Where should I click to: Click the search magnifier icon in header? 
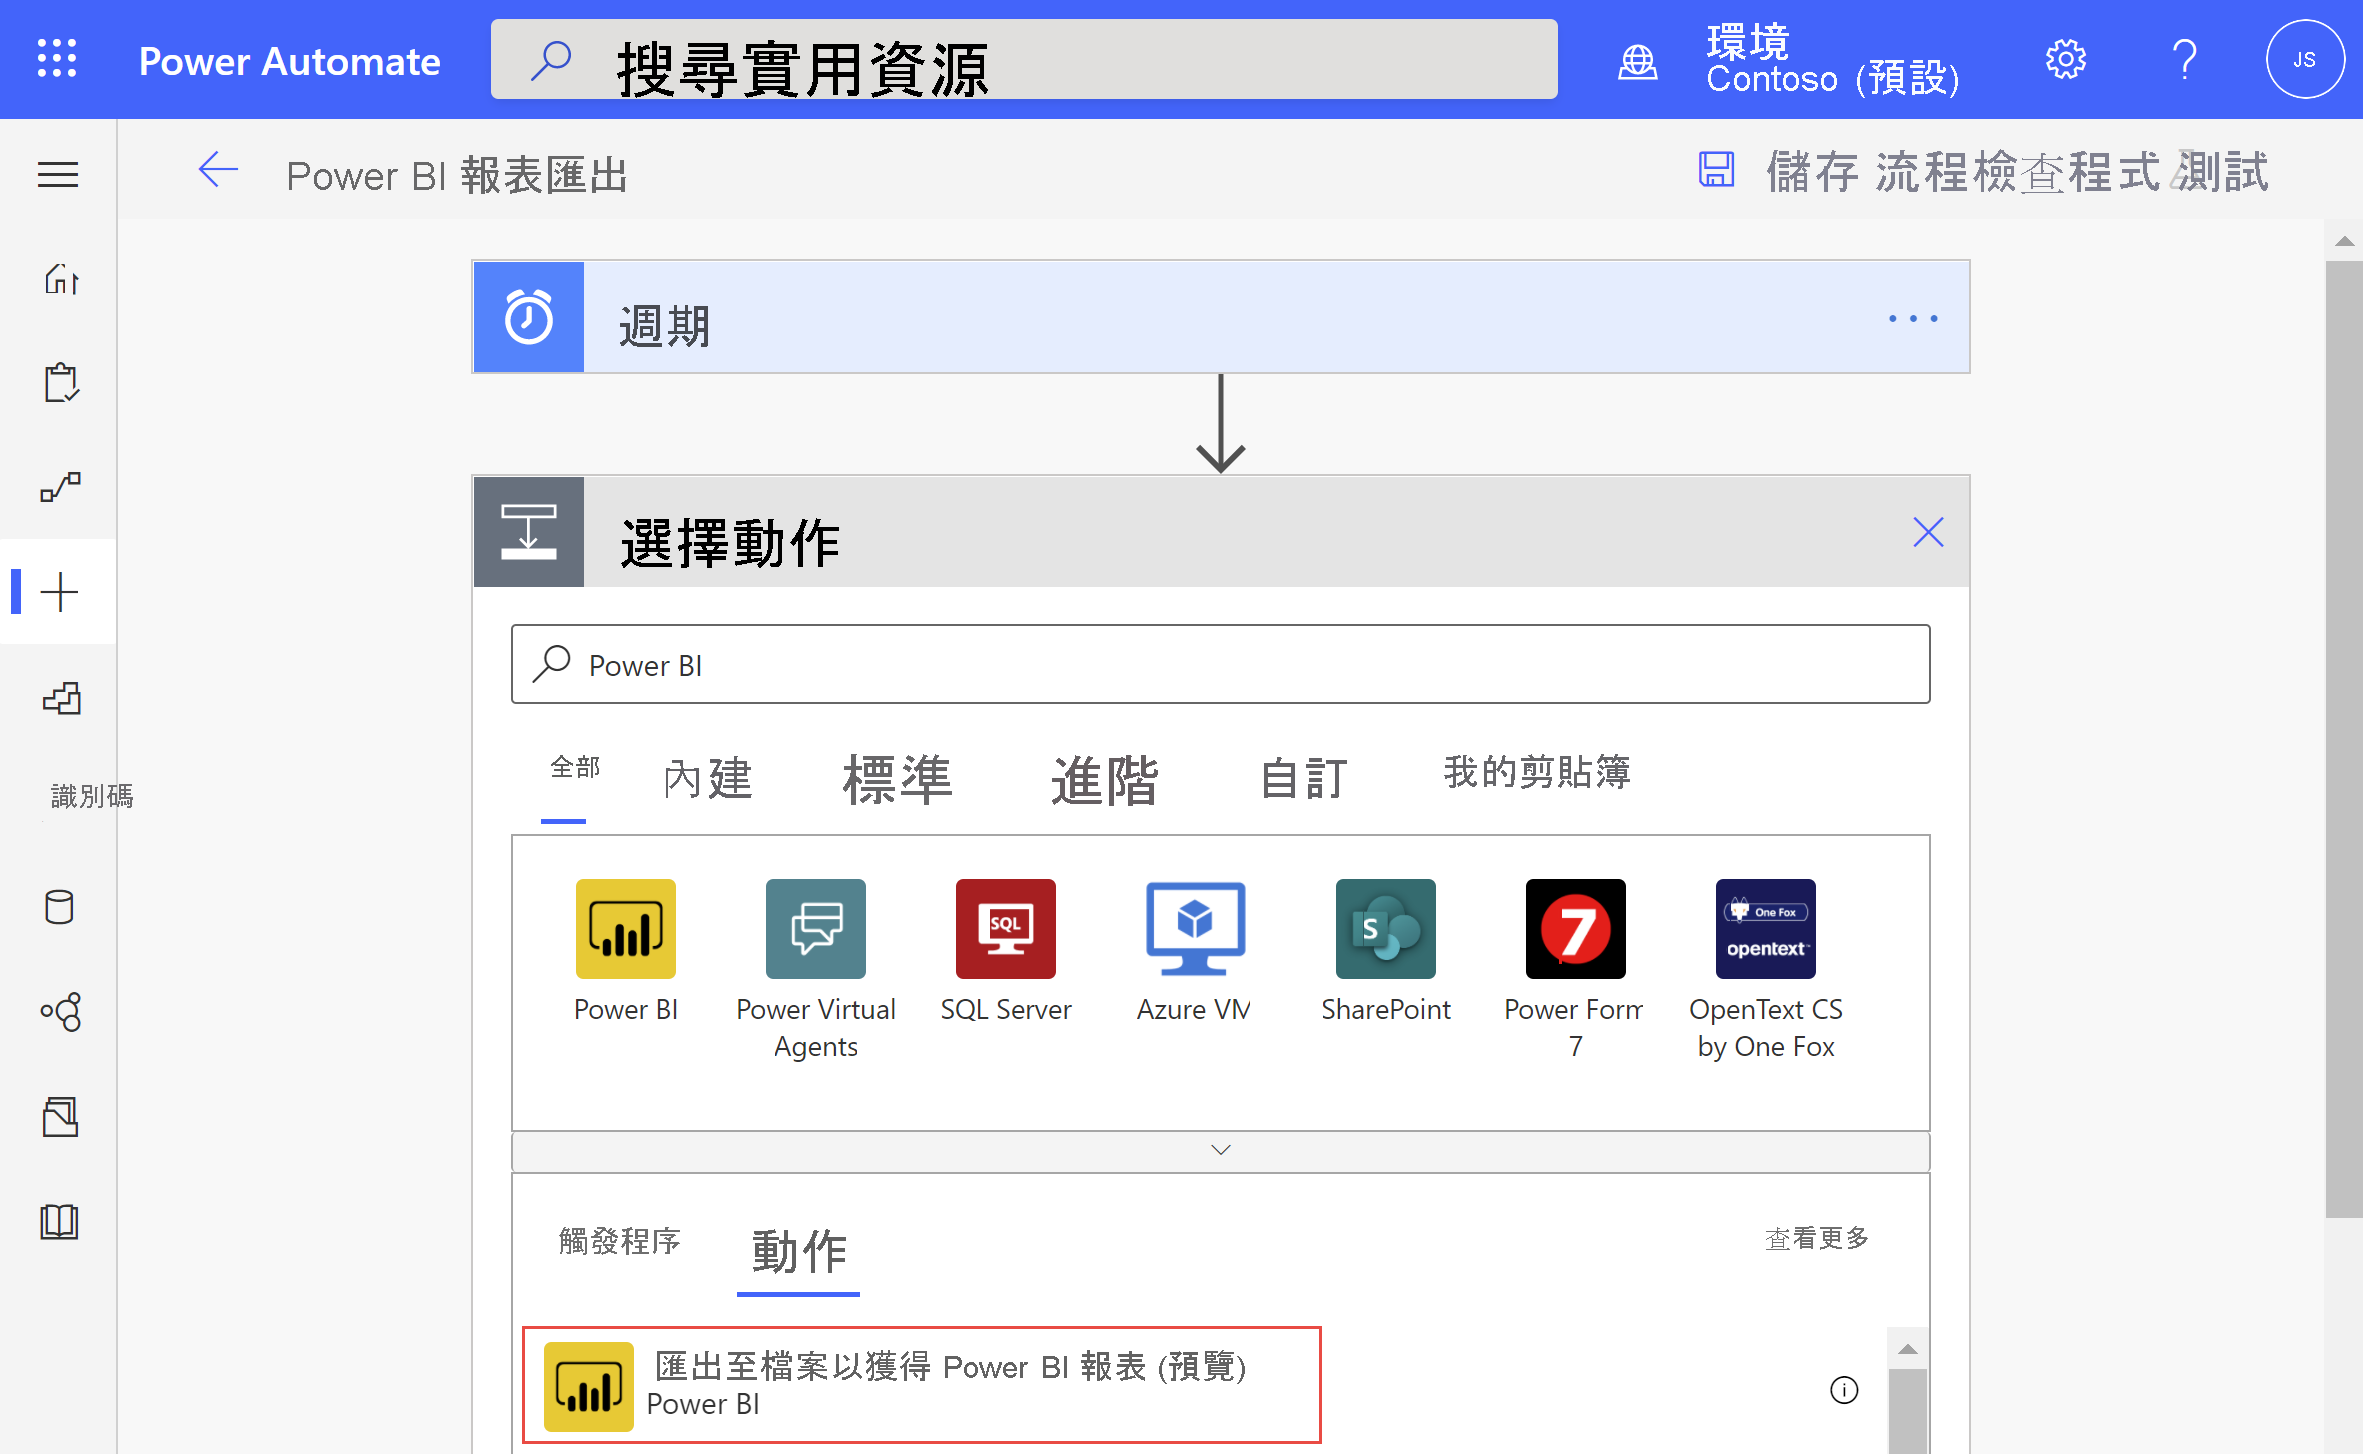pyautogui.click(x=551, y=60)
